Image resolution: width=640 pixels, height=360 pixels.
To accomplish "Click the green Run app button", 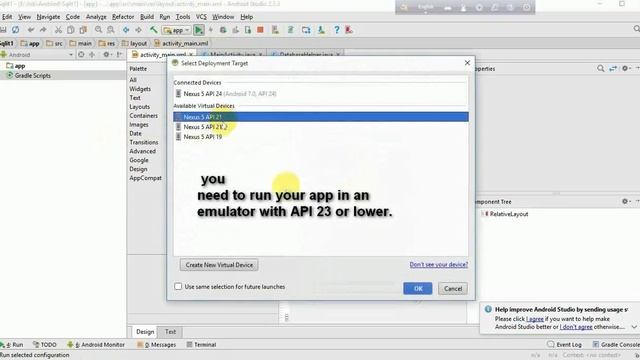I will (x=199, y=30).
